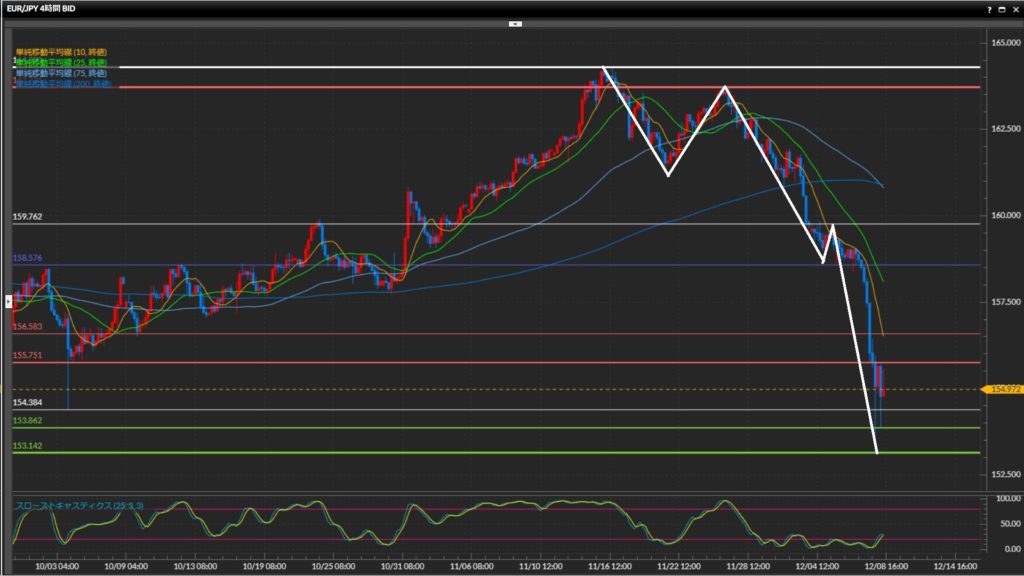The image size is (1024, 576).
Task: Click the slow stochastics indicator label
Action: (78, 506)
